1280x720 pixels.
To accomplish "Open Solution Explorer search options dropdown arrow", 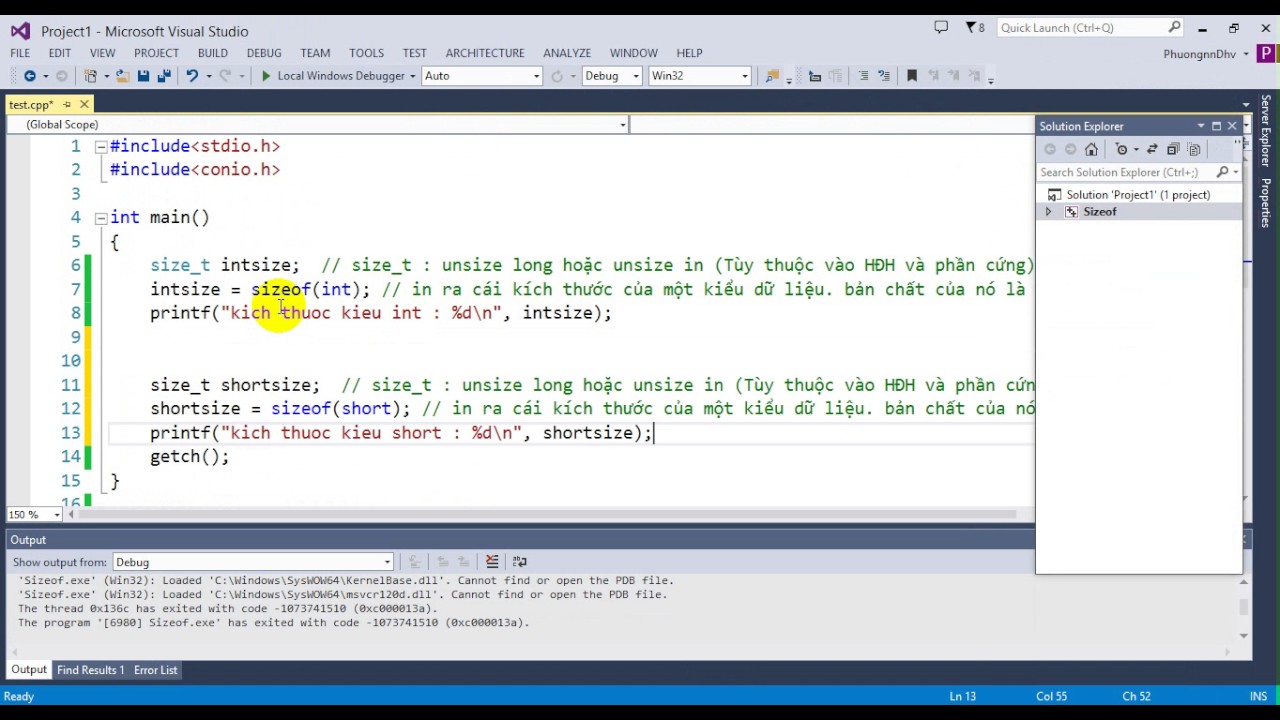I will tap(1236, 172).
